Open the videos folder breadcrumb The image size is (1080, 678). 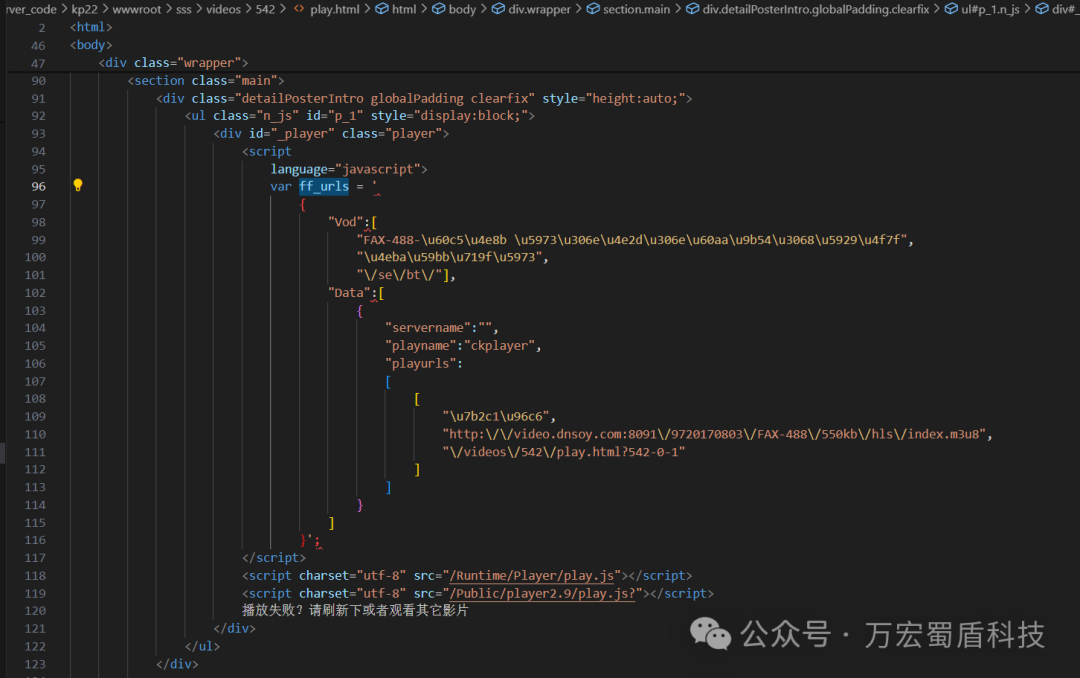coord(223,9)
